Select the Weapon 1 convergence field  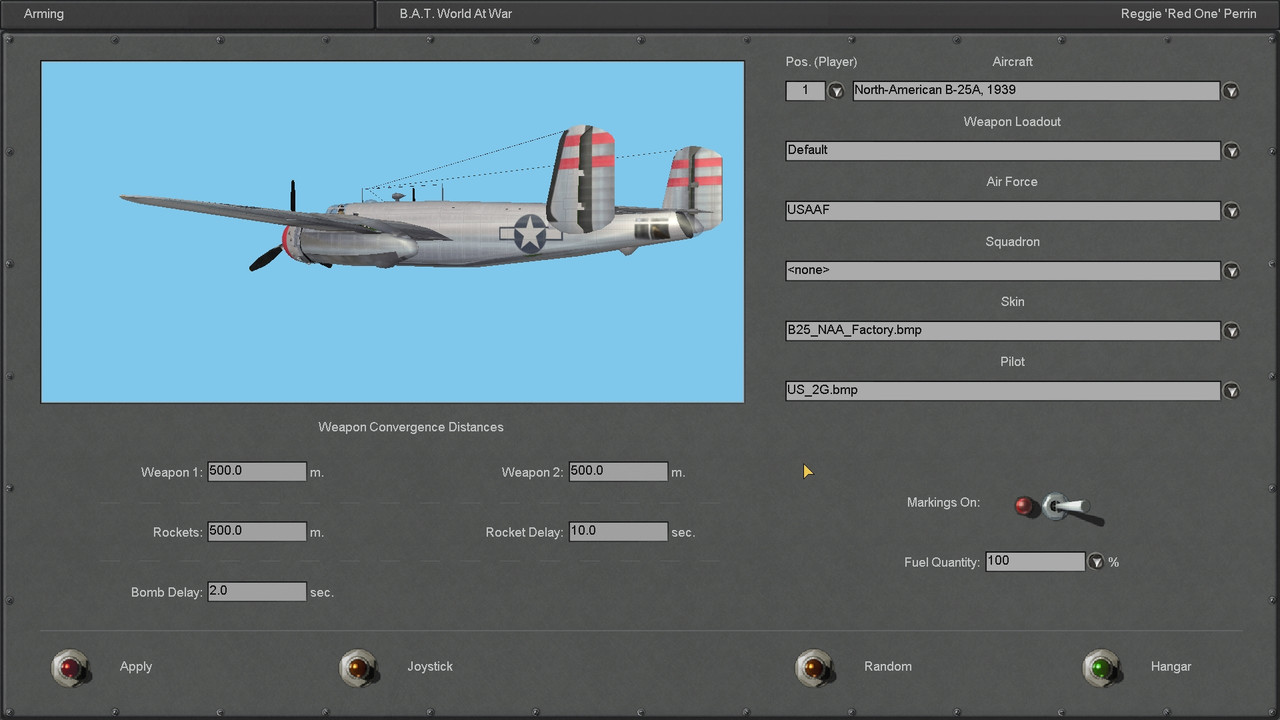tap(257, 471)
